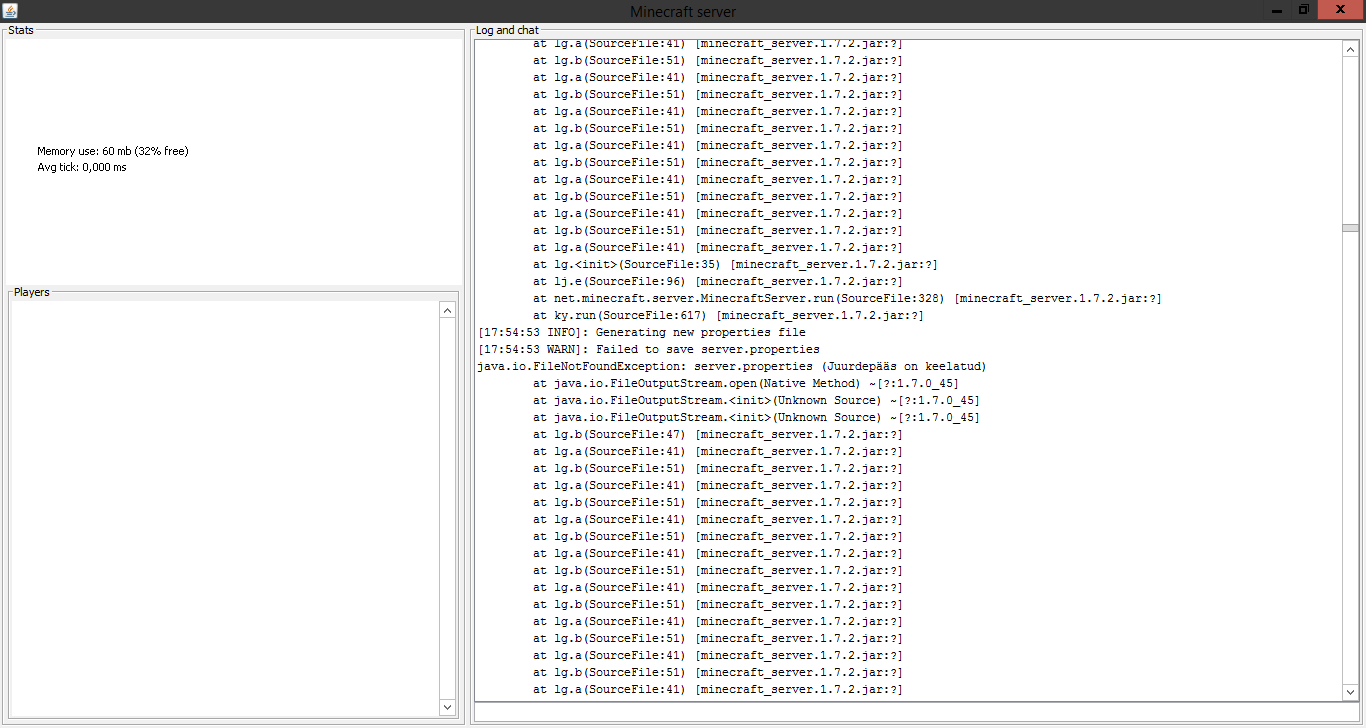Click the "Memory use: 60 mb (32% free)" text

[113, 151]
